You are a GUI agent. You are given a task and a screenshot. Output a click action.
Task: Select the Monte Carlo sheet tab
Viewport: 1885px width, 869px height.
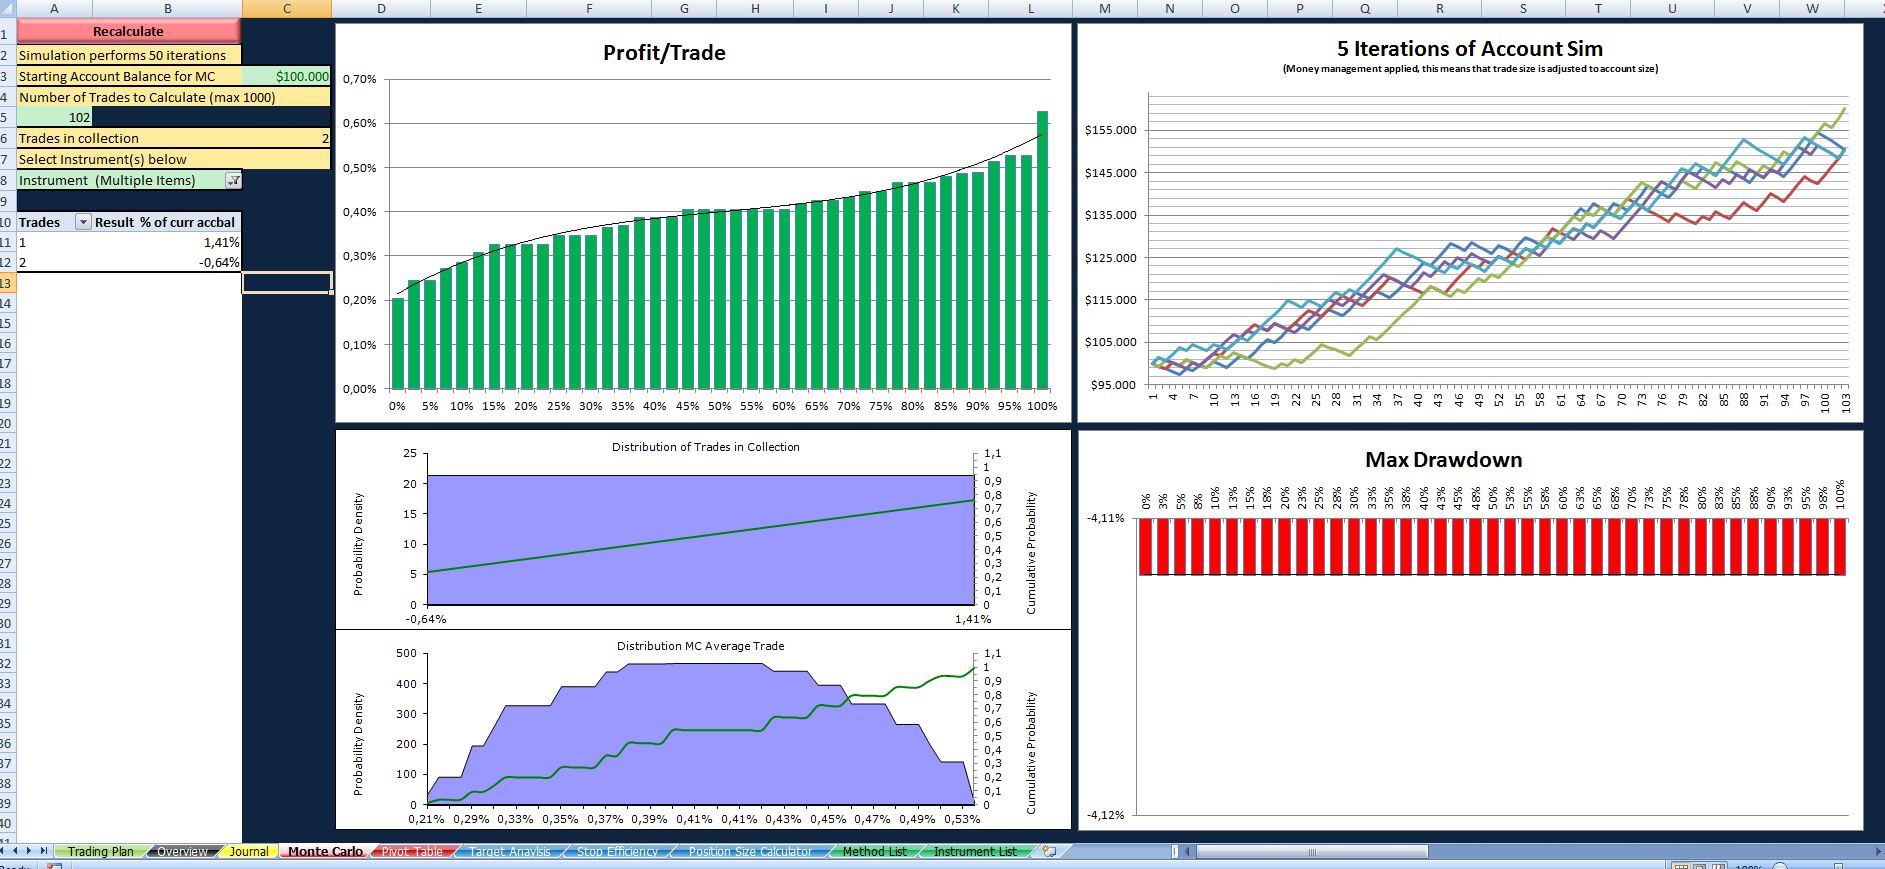click(x=325, y=851)
